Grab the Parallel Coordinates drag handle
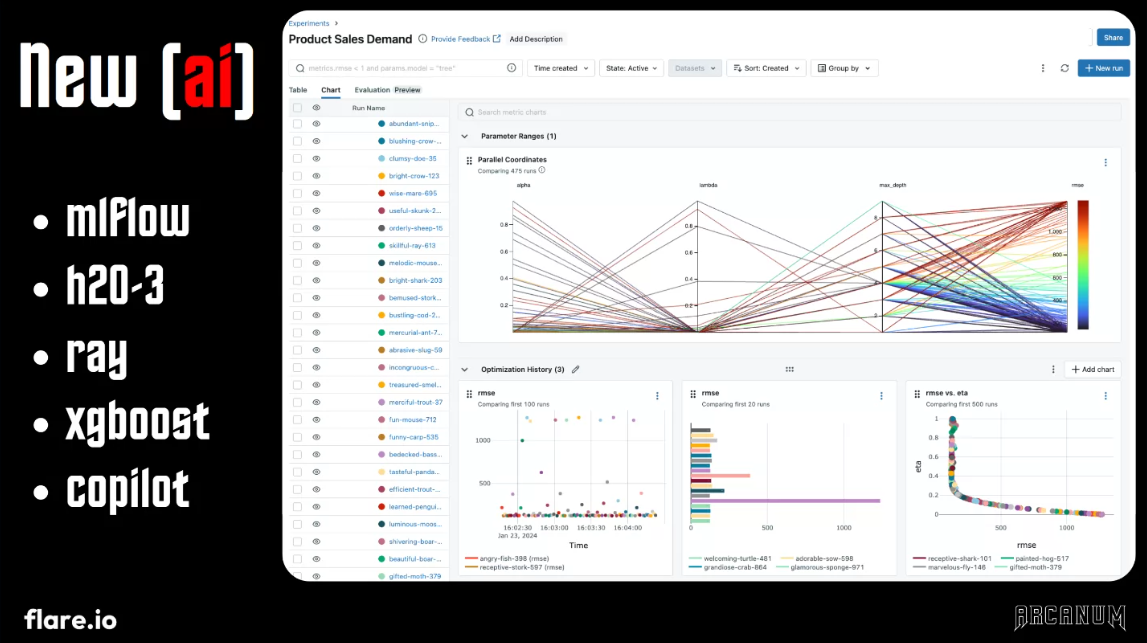1147x643 pixels. pyautogui.click(x=469, y=161)
